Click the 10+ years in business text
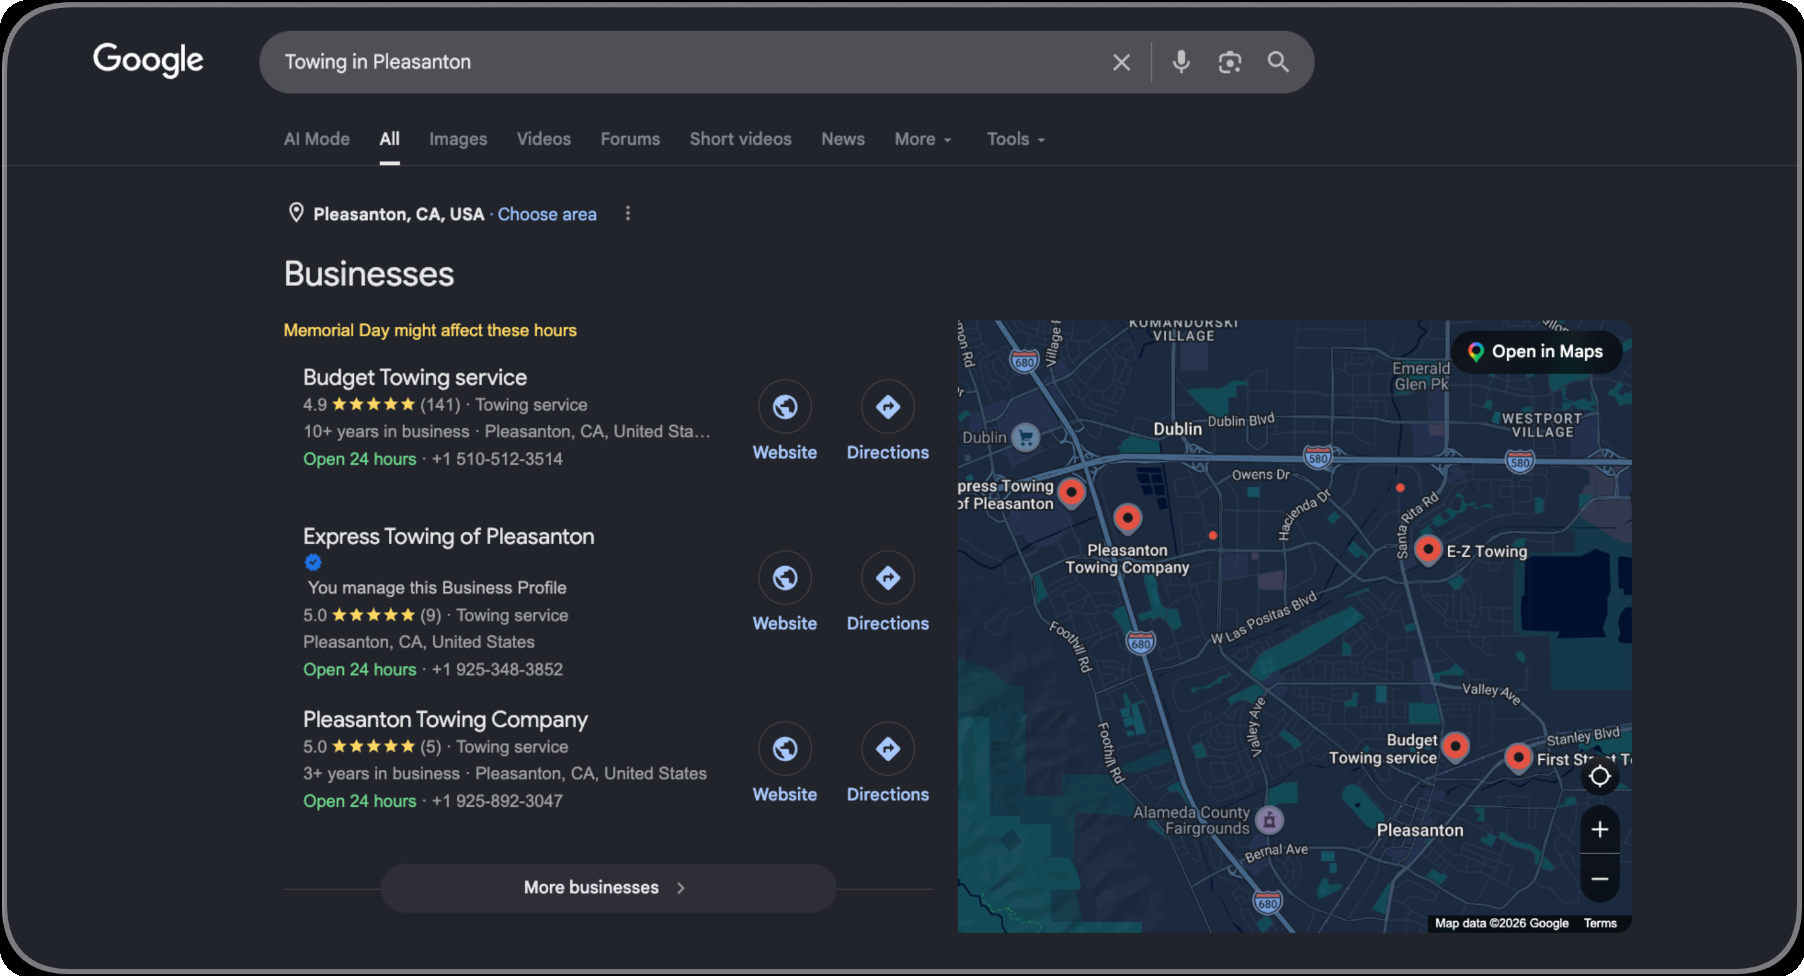The width and height of the screenshot is (1804, 976). [386, 432]
